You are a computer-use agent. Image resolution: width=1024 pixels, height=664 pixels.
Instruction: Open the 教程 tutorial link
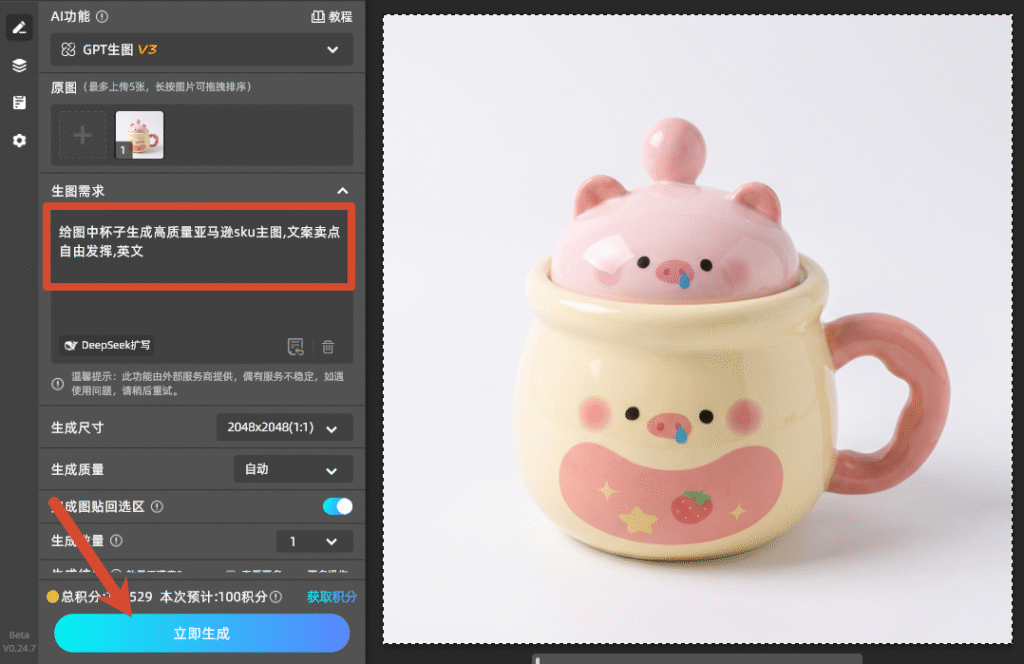pos(332,16)
